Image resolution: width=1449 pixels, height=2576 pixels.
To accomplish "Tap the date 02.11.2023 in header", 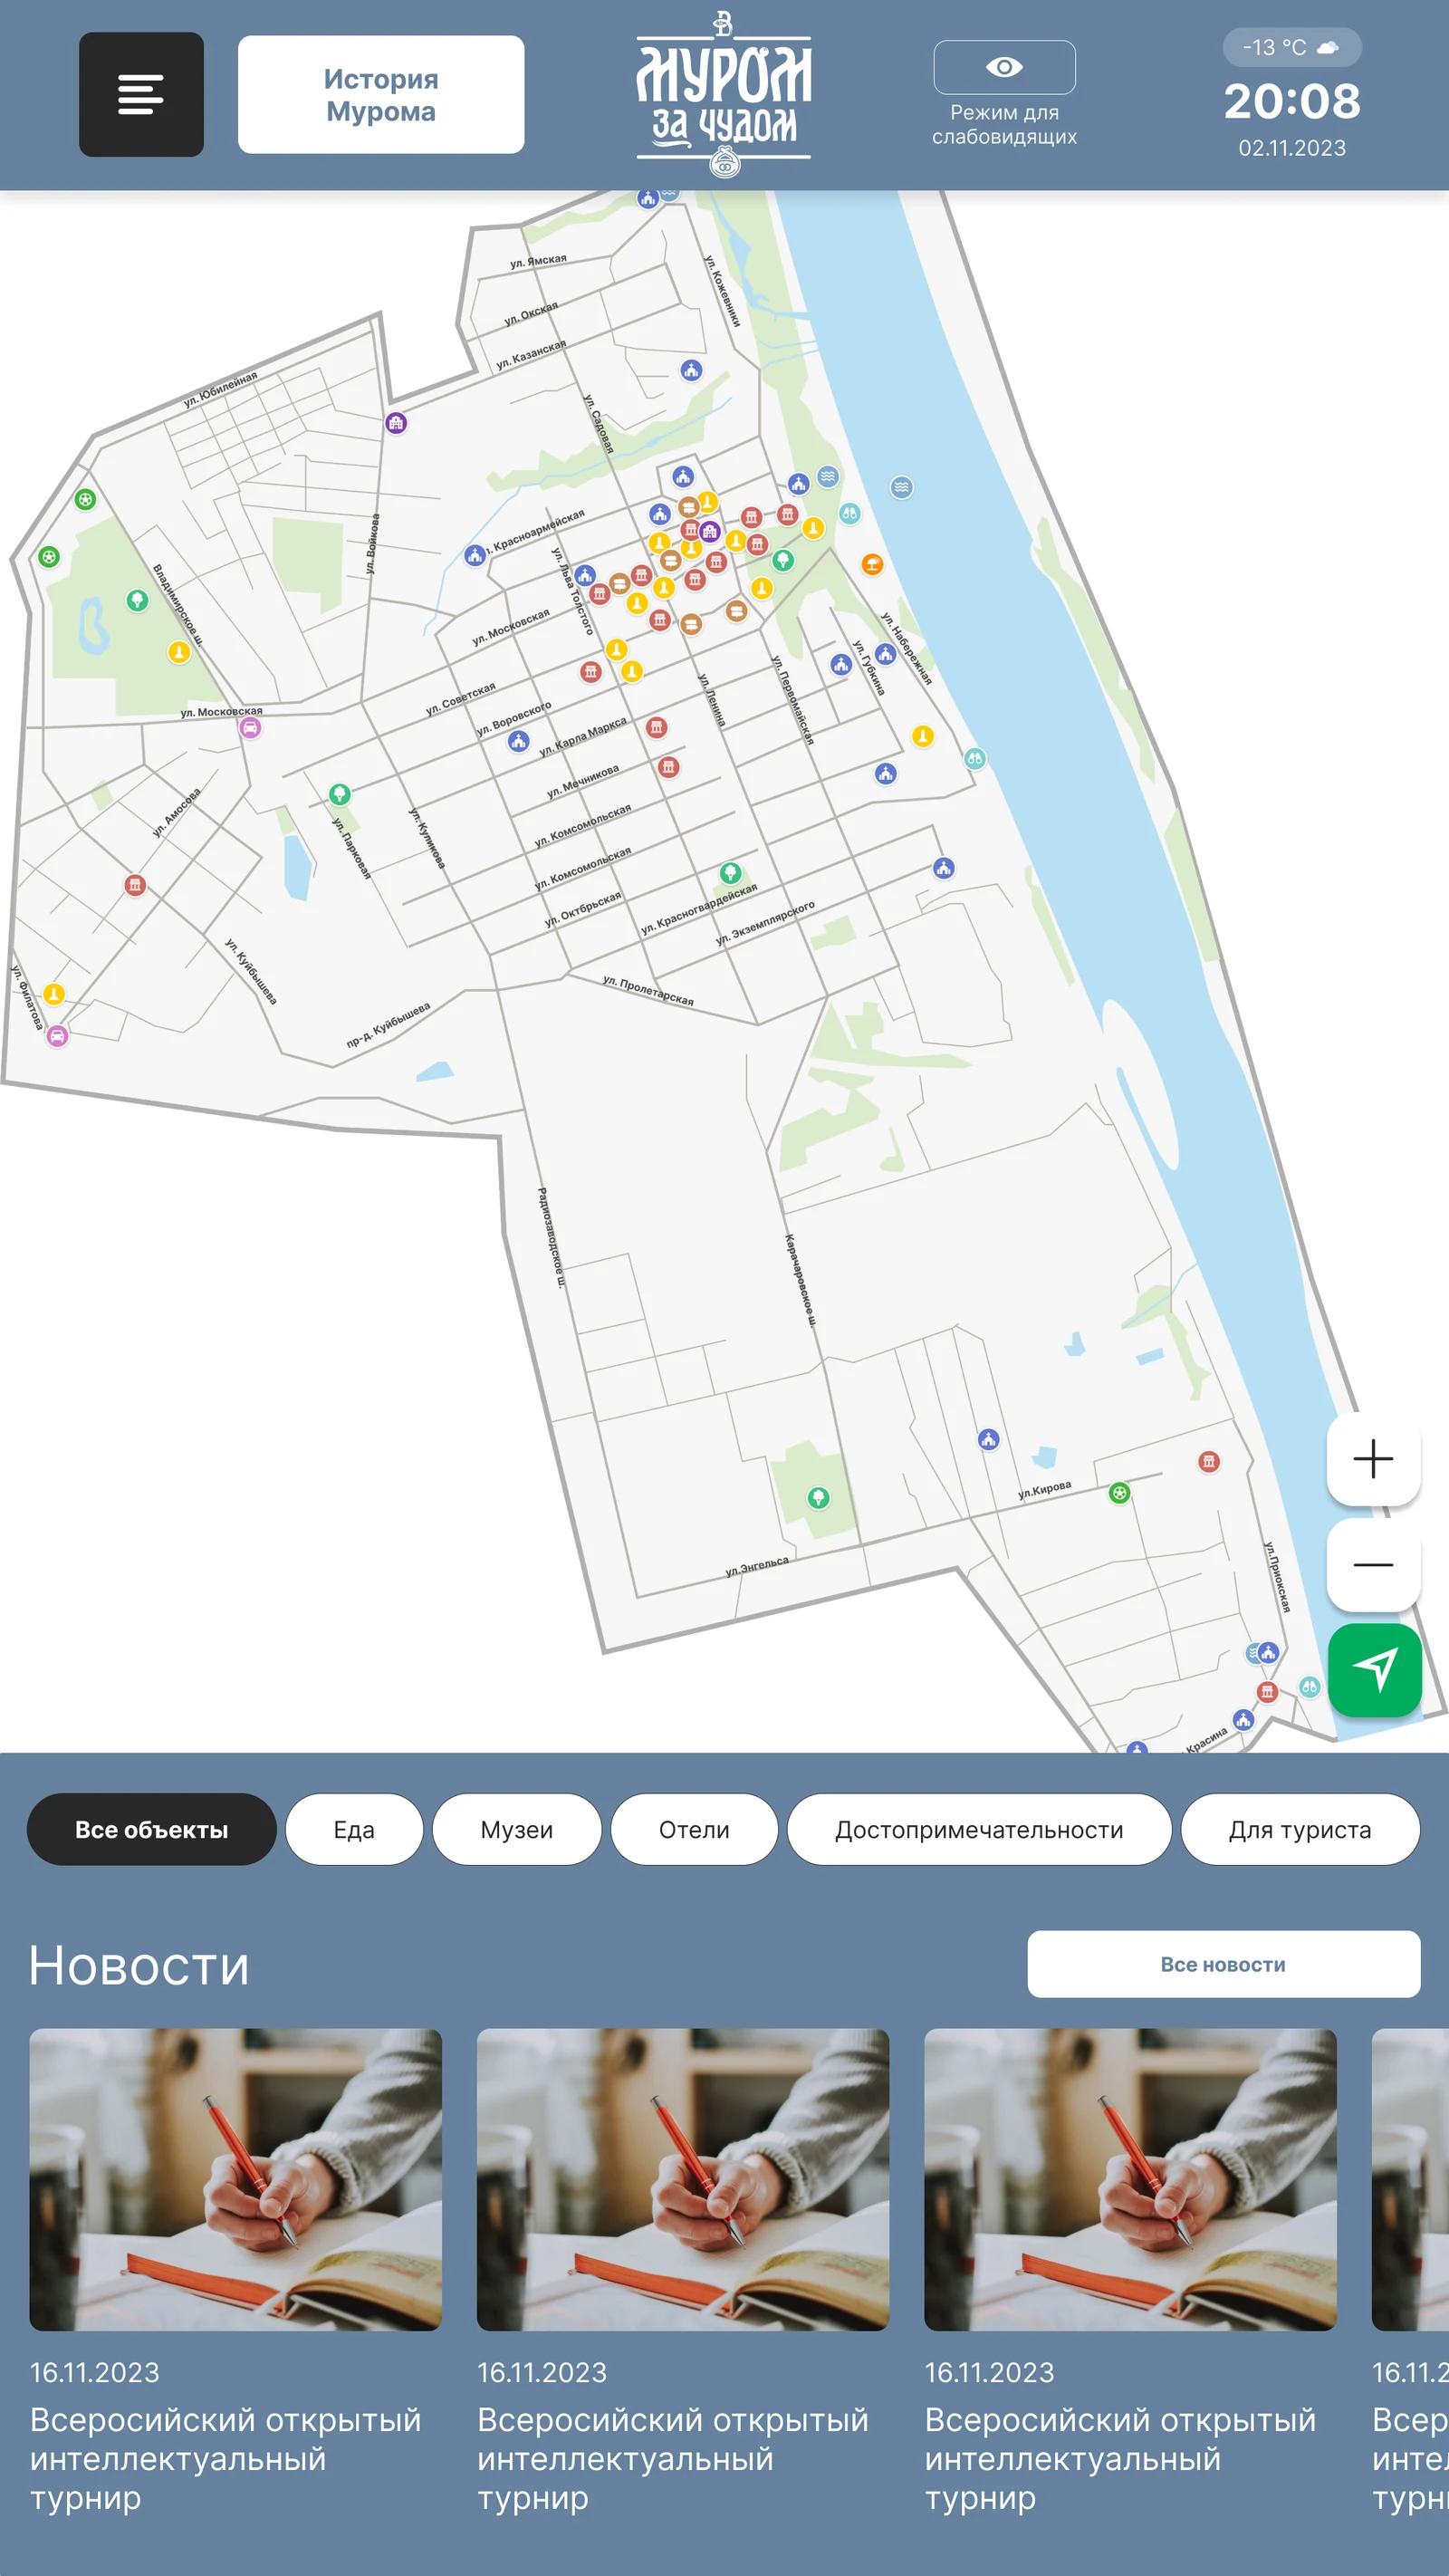I will (x=1292, y=148).
